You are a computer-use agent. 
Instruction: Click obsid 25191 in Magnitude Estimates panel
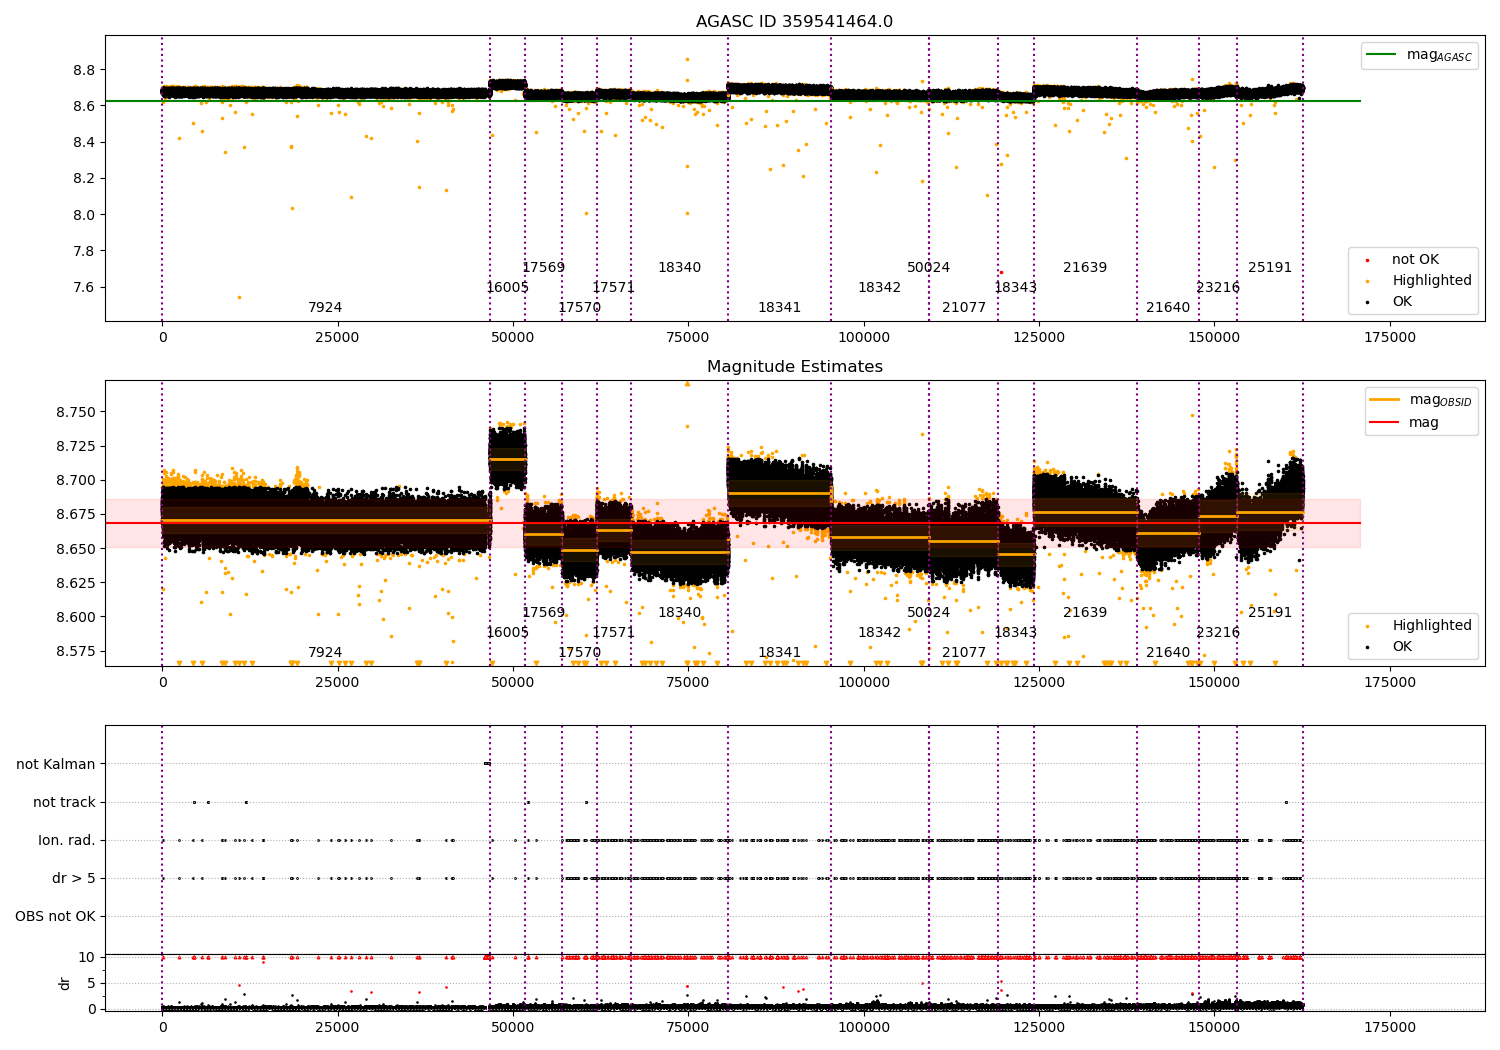[x=1270, y=613]
